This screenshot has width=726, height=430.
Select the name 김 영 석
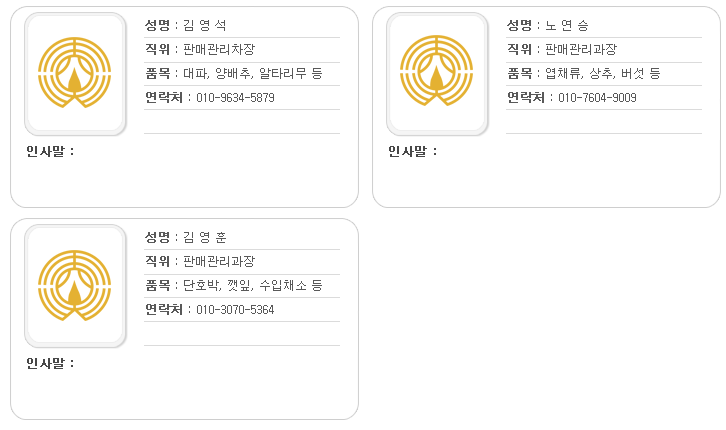pyautogui.click(x=205, y=25)
